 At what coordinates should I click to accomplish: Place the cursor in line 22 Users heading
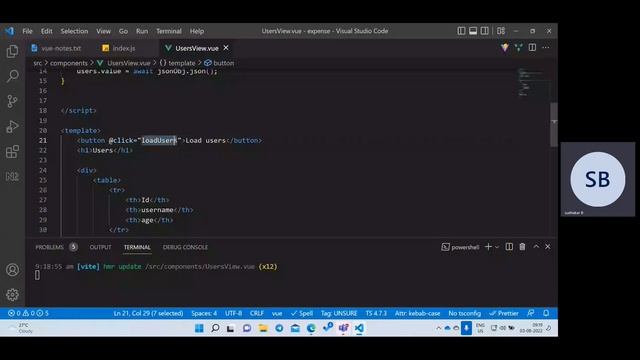point(102,150)
